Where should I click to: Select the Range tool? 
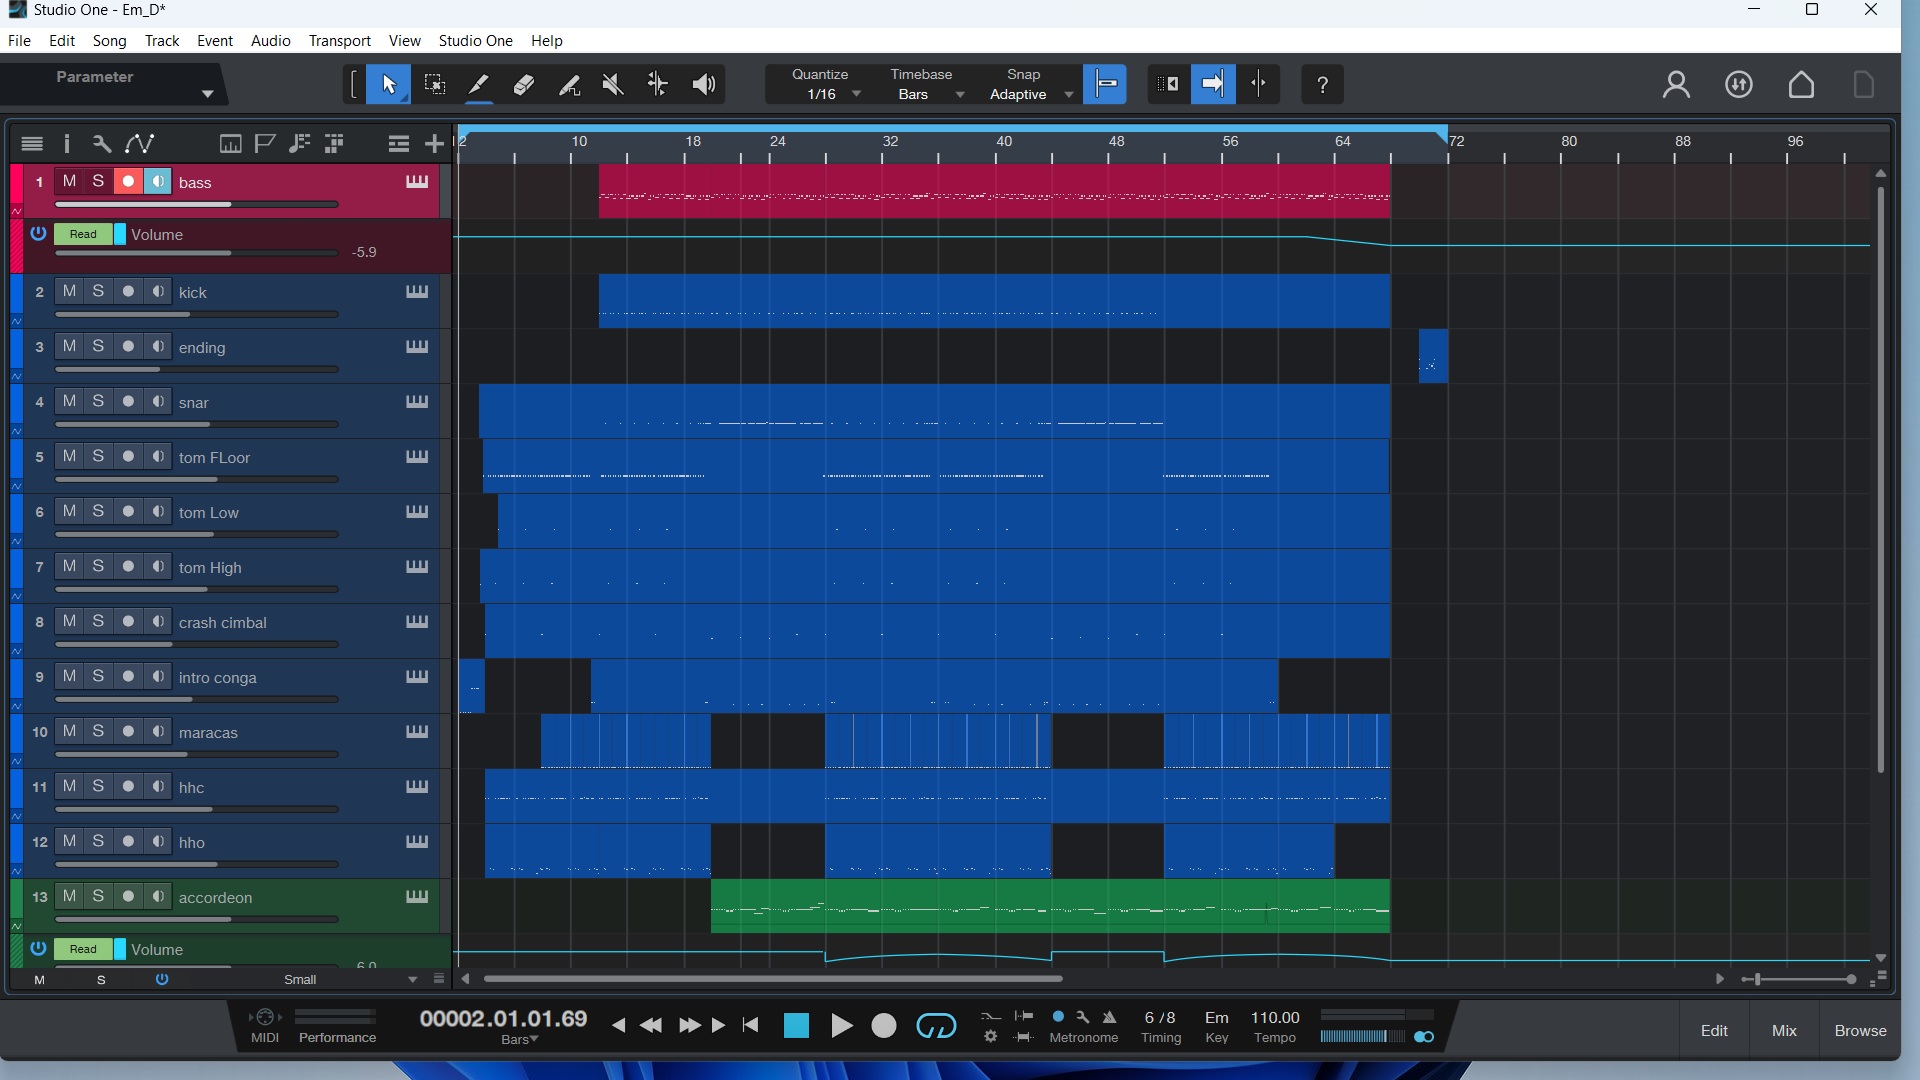434,85
